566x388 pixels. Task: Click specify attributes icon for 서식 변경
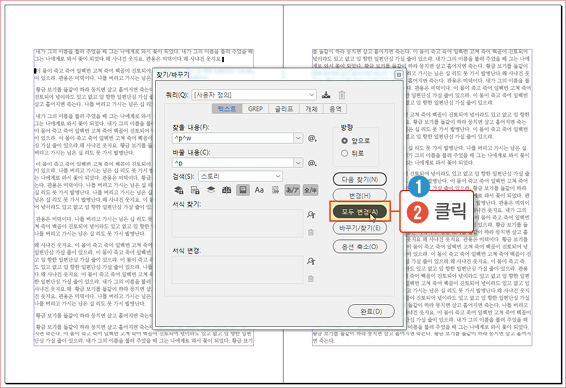click(311, 261)
